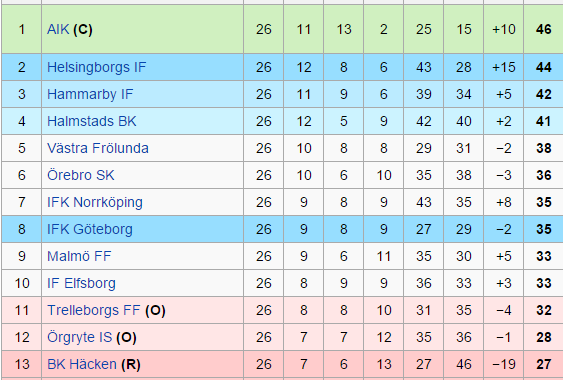Viewport: 563px width, 380px height.
Task: Click Halmstads BK points value 41
Action: point(544,121)
